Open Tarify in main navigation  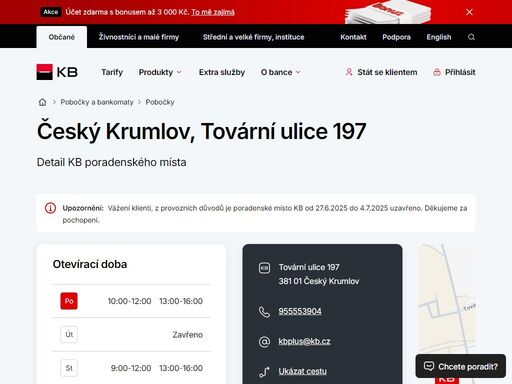point(112,72)
